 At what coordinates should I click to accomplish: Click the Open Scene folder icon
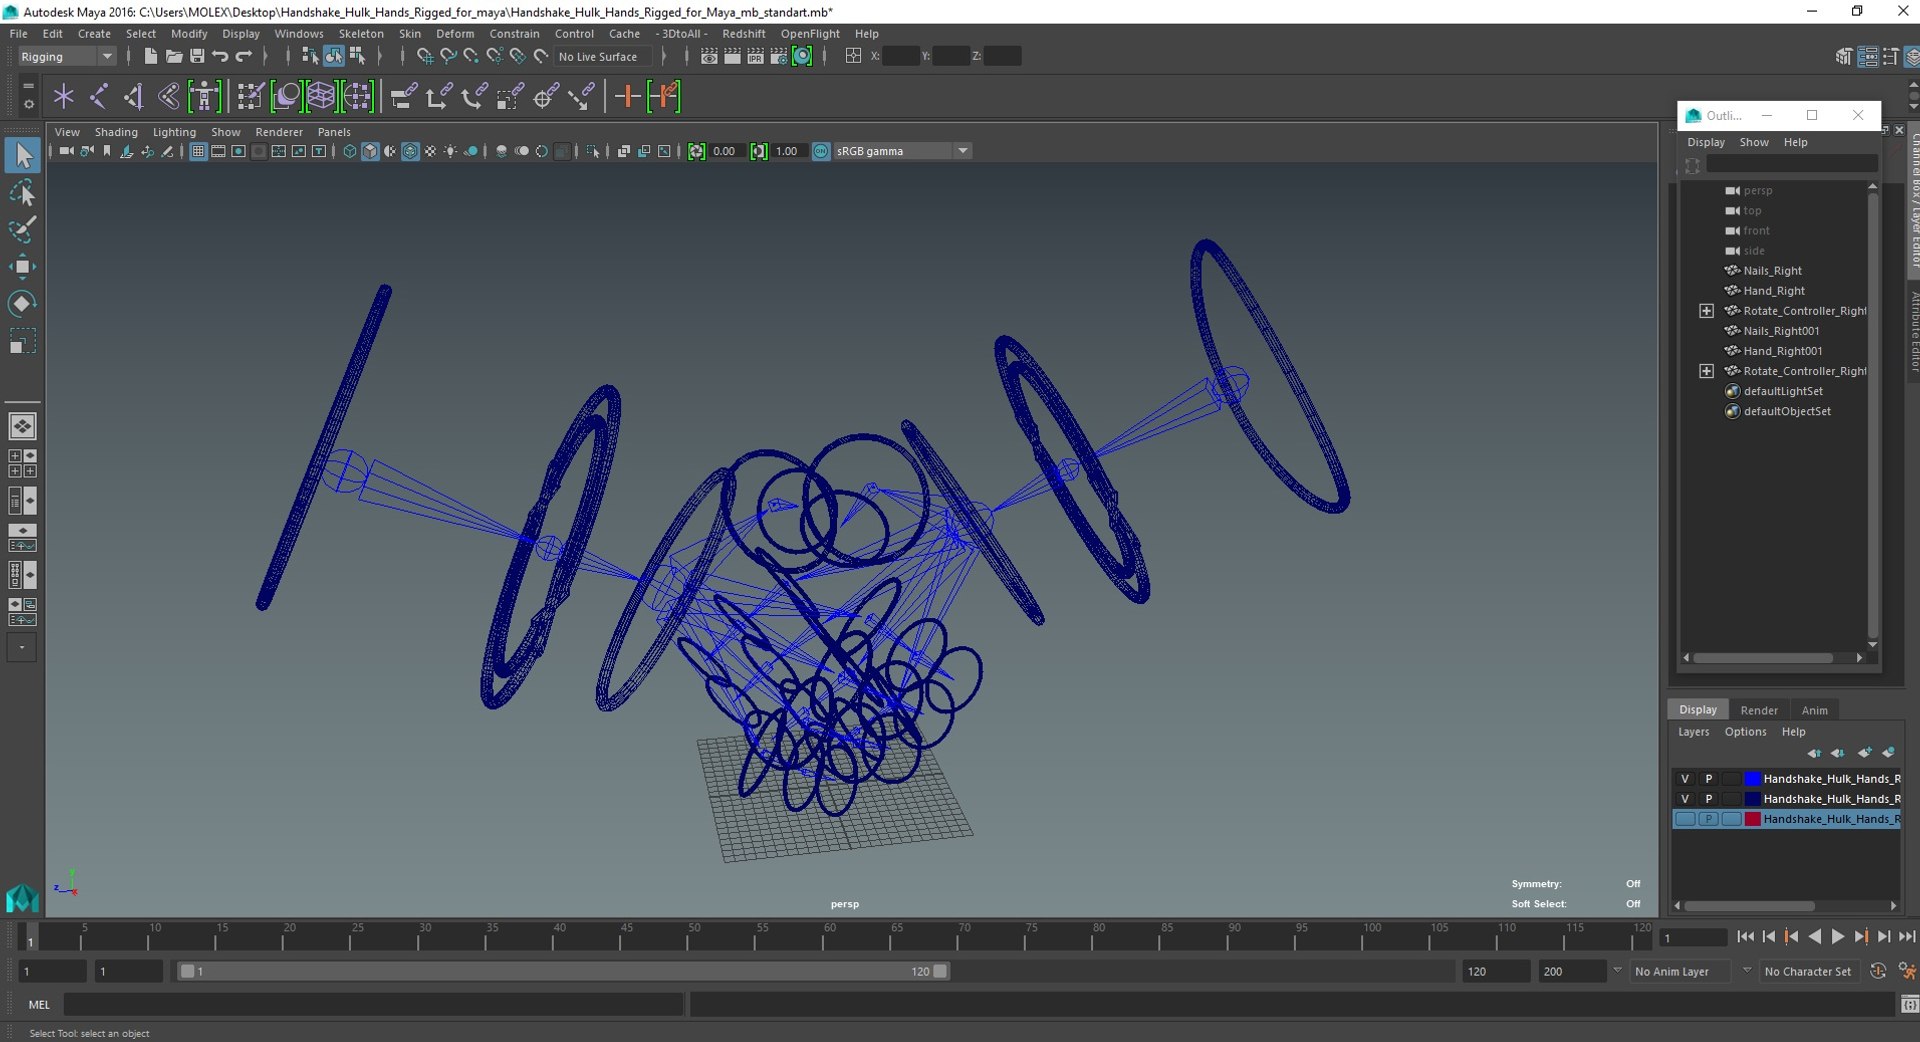[173, 56]
